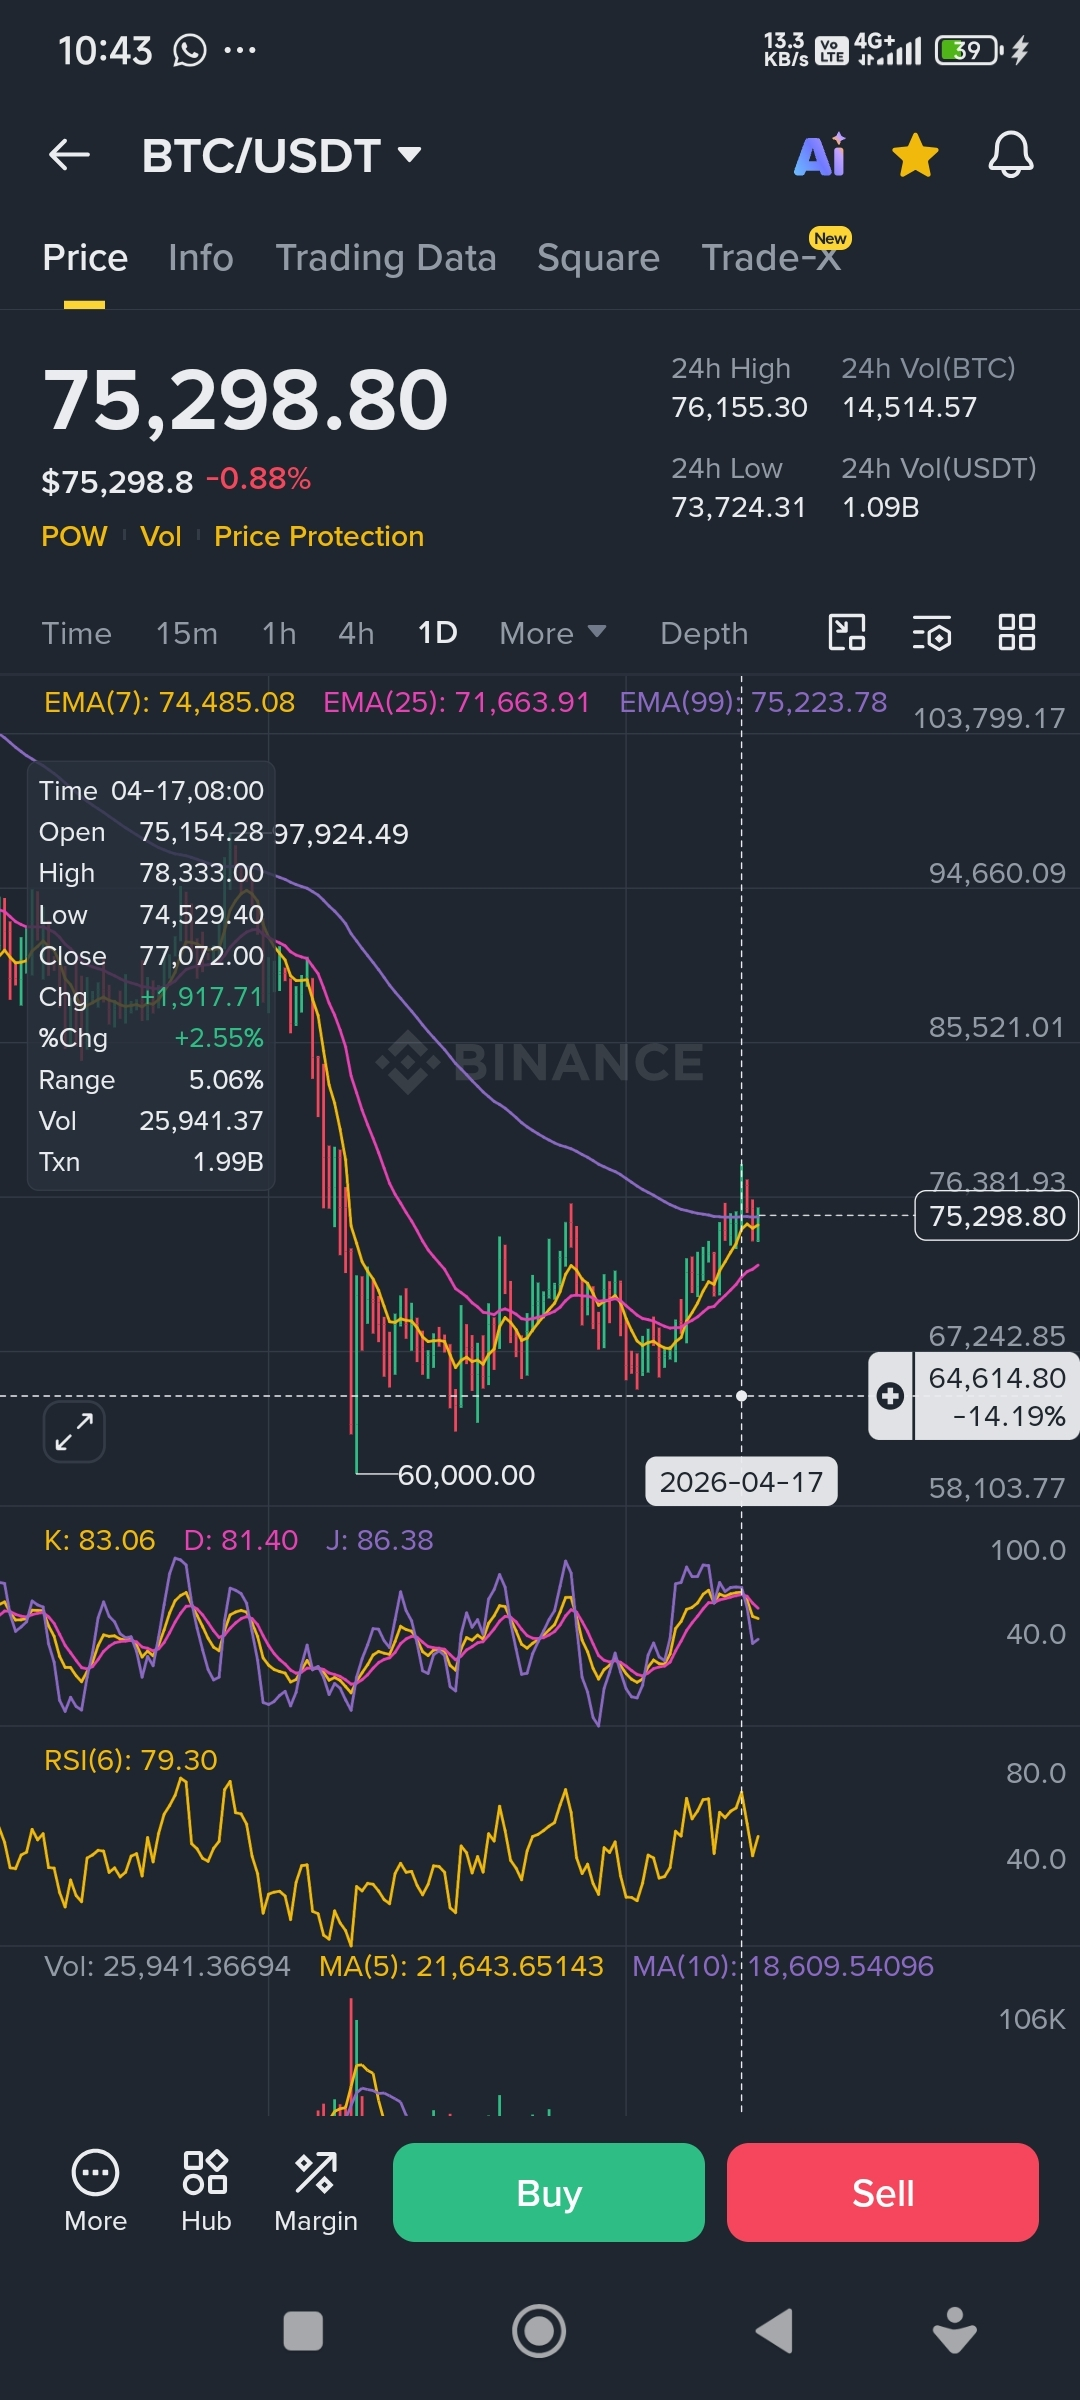Open price alert bell icon
The width and height of the screenshot is (1080, 2400).
tap(1011, 155)
